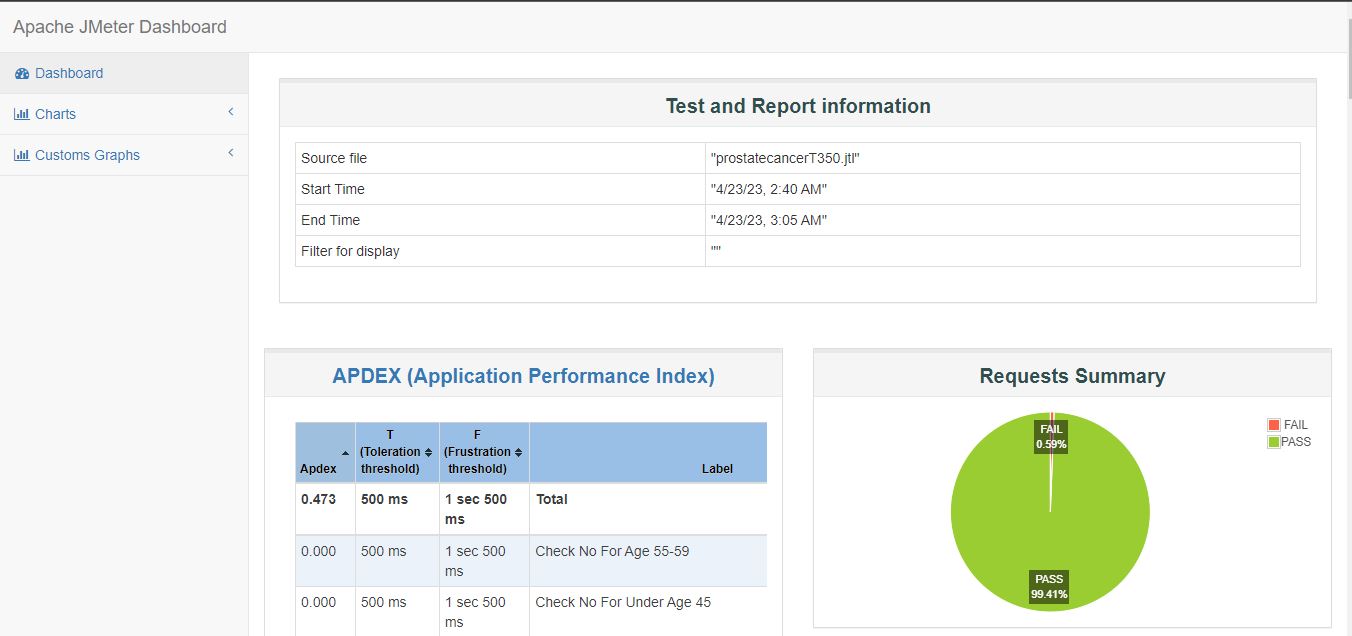This screenshot has height=636, width=1352.
Task: Click the Charts bar-chart icon in sidebar
Action: 22,113
